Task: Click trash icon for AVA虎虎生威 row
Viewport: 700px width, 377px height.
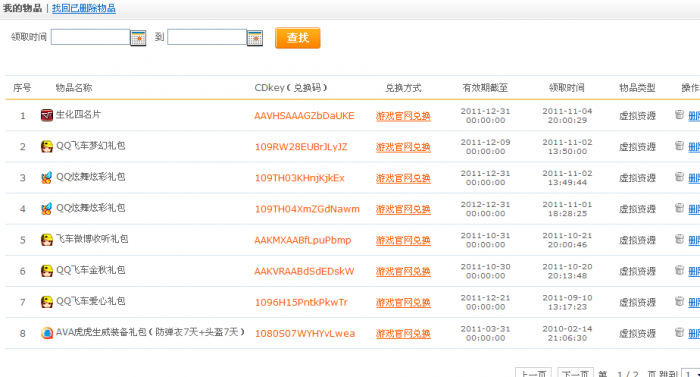Action: click(679, 332)
